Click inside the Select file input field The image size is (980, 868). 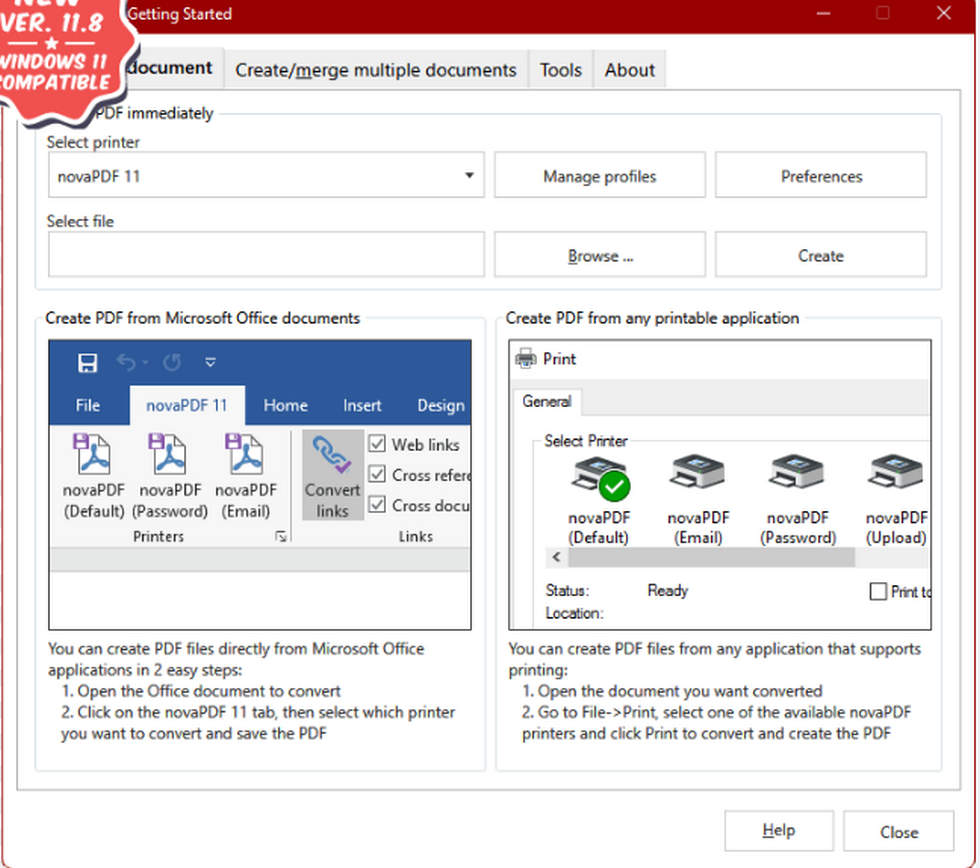coord(266,254)
